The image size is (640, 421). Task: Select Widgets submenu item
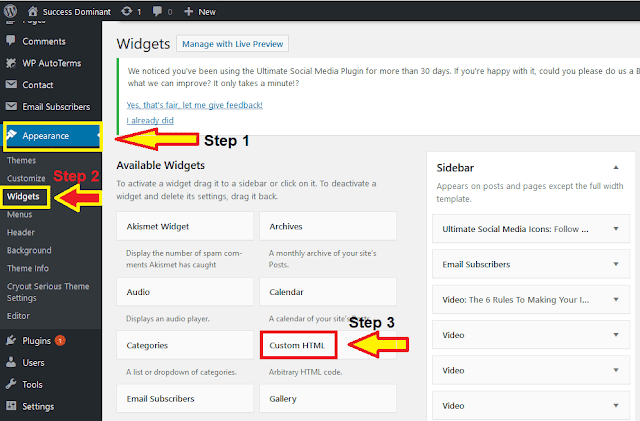click(23, 196)
